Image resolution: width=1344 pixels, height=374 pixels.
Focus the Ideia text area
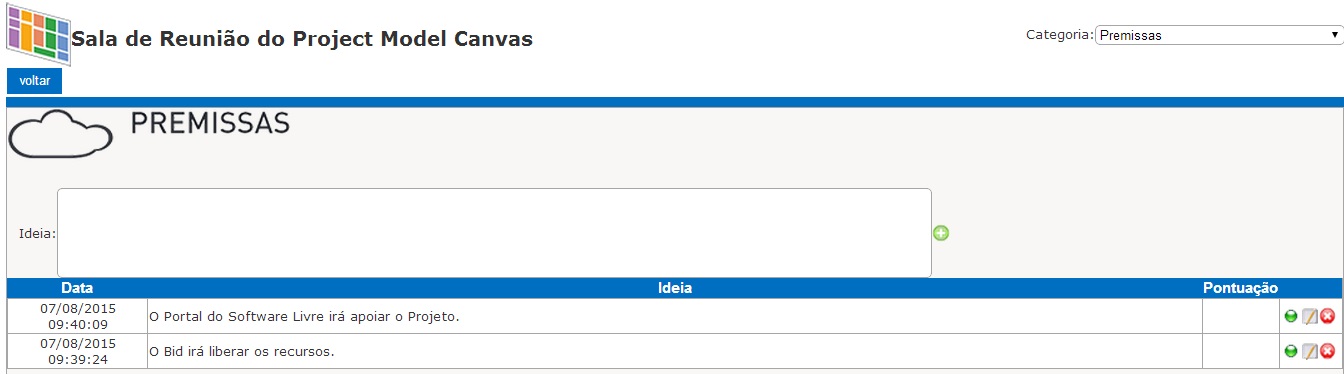[x=494, y=233]
